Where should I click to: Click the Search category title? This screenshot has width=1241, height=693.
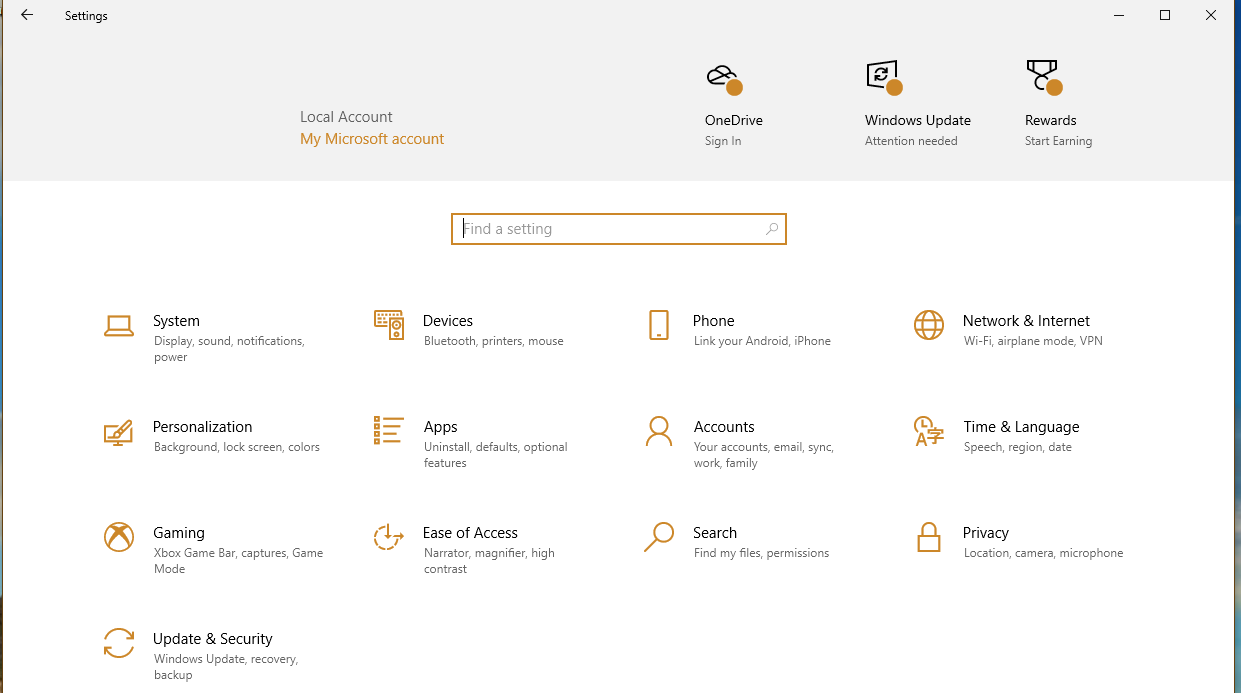pyautogui.click(x=715, y=533)
